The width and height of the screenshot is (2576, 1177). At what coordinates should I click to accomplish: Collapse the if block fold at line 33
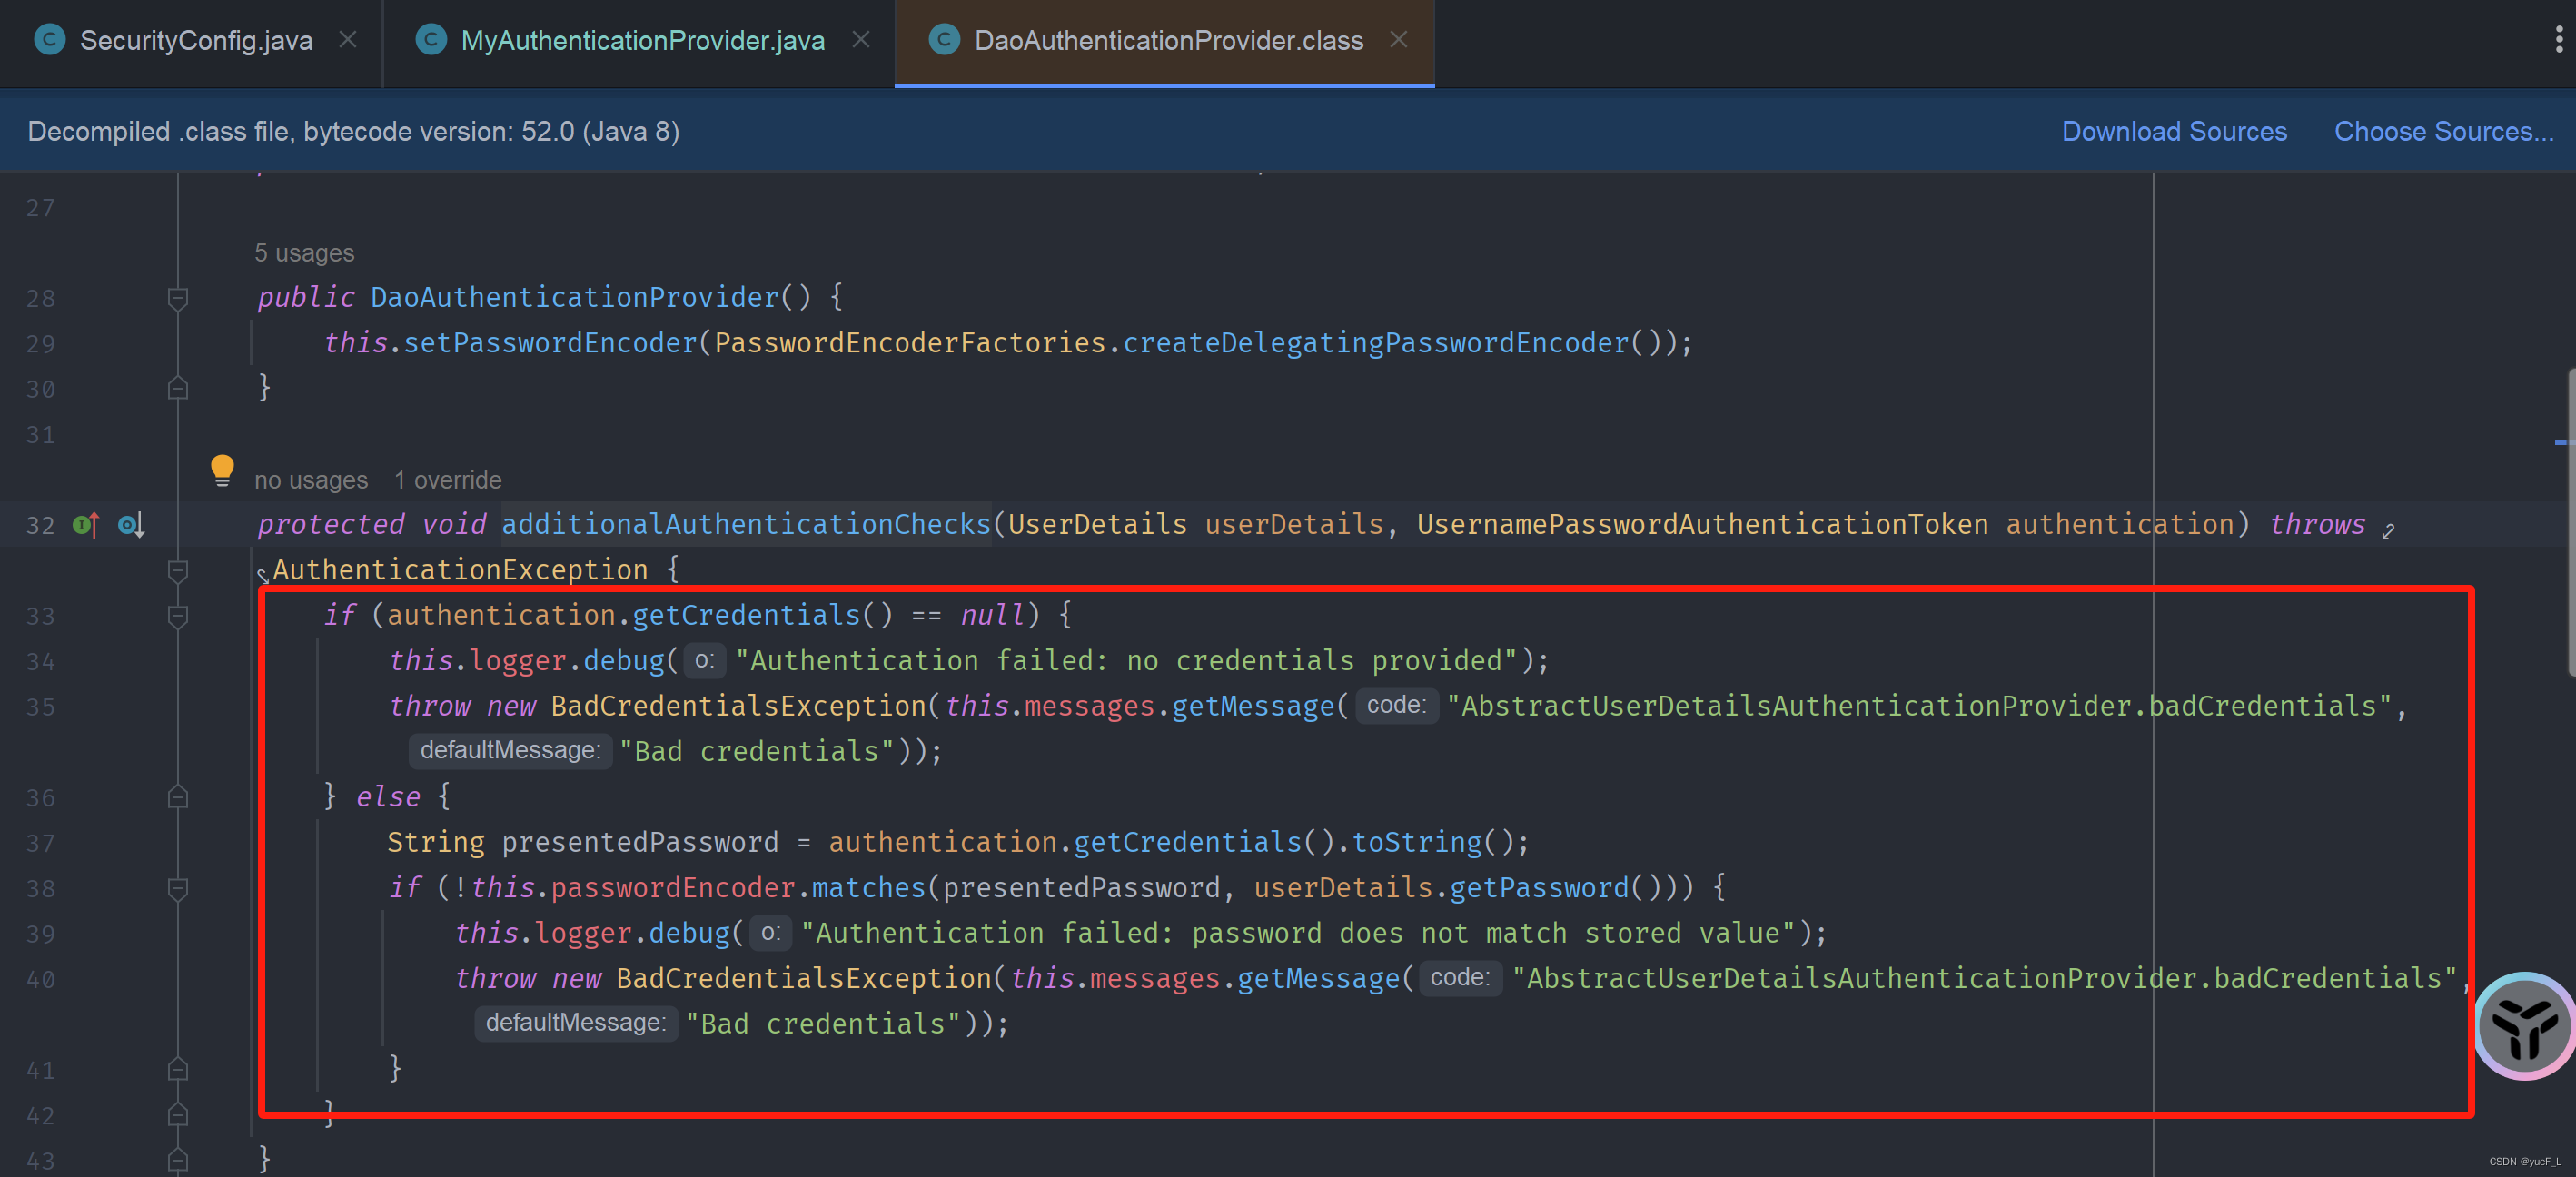(178, 616)
